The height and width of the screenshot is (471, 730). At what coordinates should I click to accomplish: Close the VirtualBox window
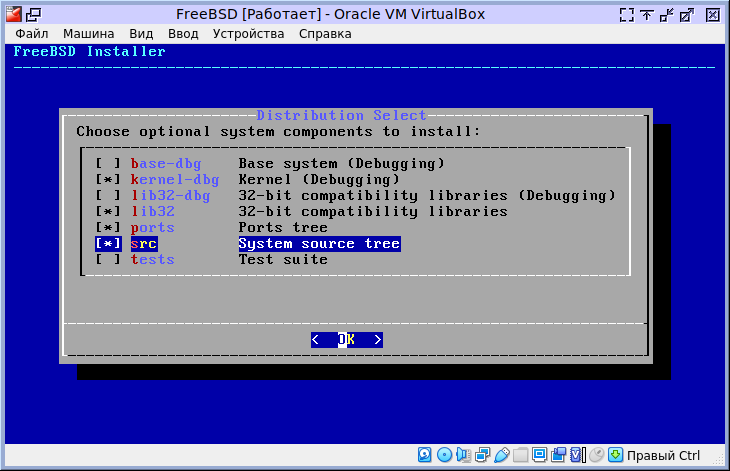[x=713, y=15]
